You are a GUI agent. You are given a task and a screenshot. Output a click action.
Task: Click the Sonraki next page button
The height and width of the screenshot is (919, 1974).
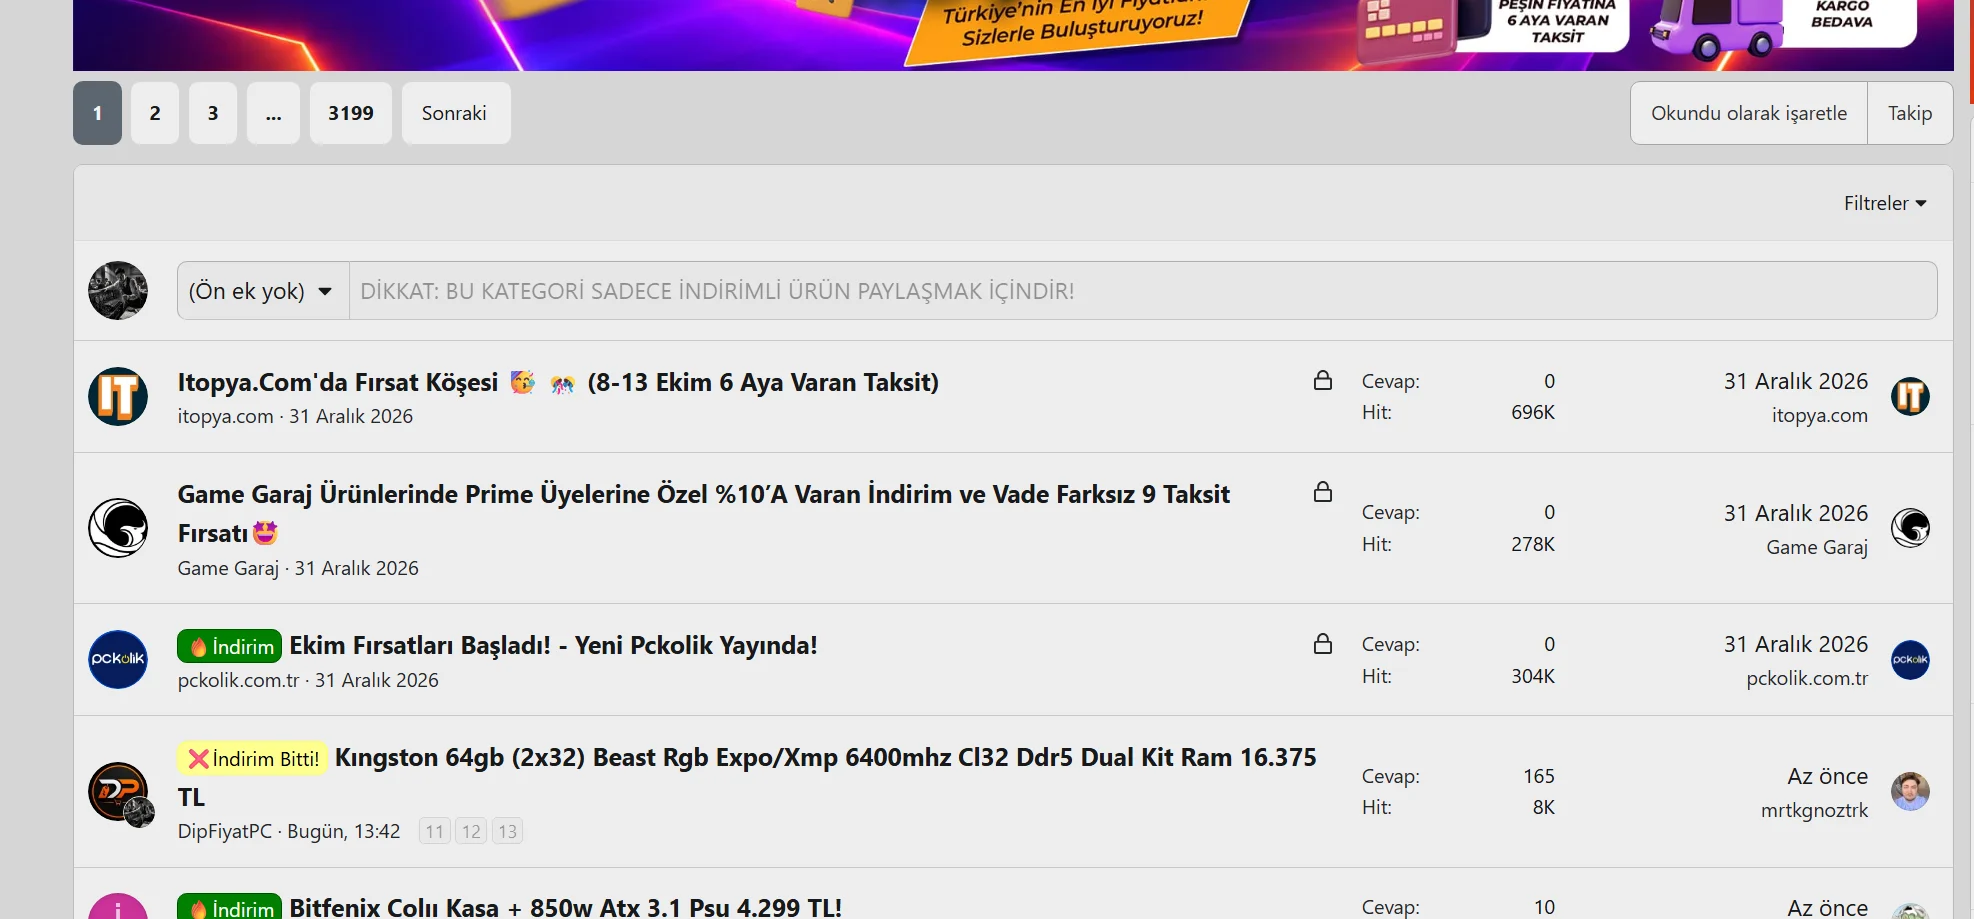point(456,113)
